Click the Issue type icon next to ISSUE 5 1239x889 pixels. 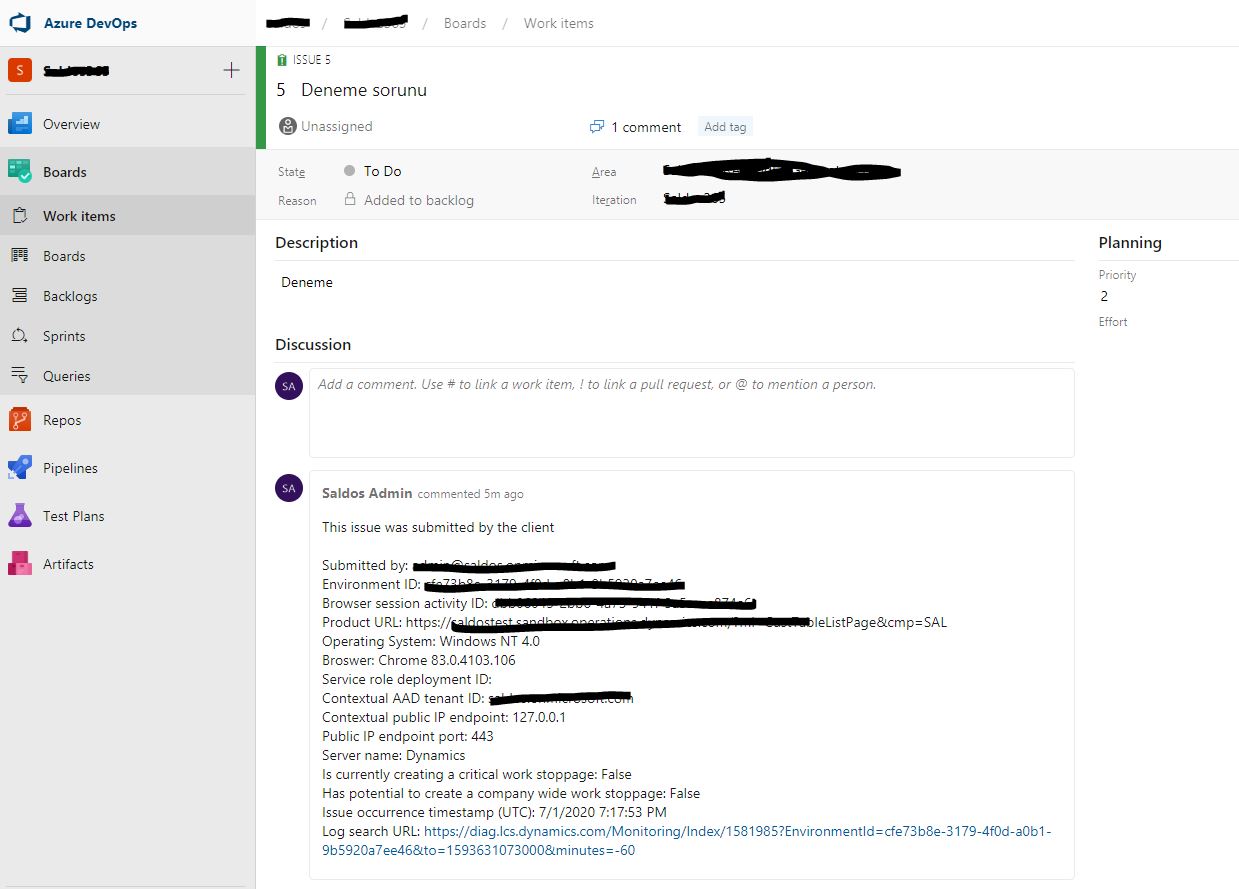coord(282,60)
